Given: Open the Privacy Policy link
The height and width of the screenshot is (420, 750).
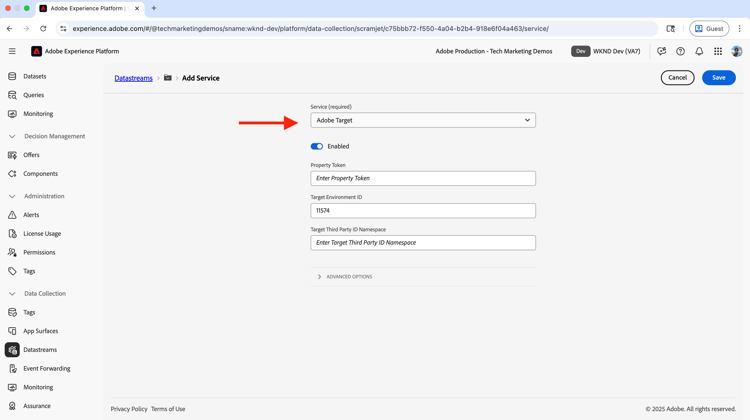Looking at the screenshot, I should coord(129,409).
